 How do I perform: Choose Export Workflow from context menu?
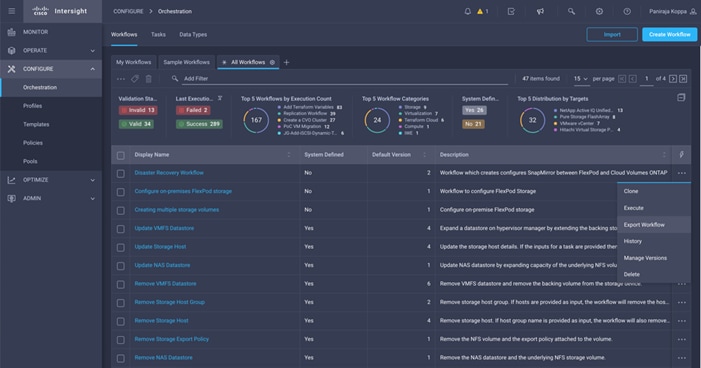tap(654, 225)
